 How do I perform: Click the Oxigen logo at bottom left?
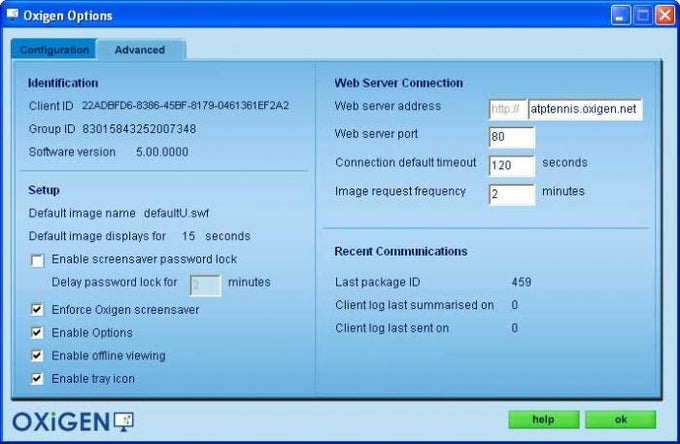pyautogui.click(x=73, y=421)
